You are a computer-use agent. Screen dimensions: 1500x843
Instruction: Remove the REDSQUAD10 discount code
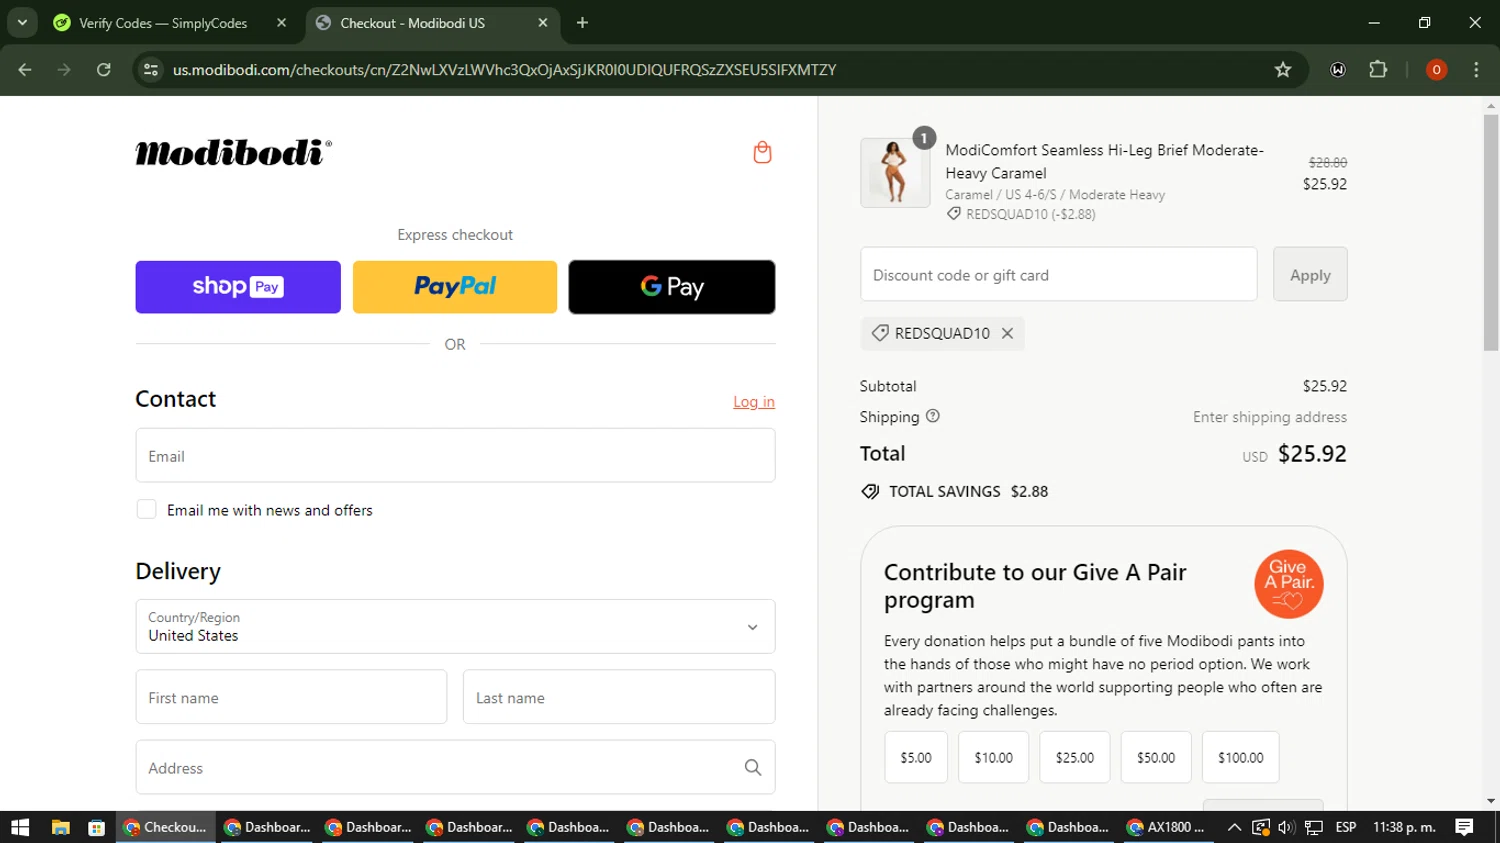[1007, 334]
